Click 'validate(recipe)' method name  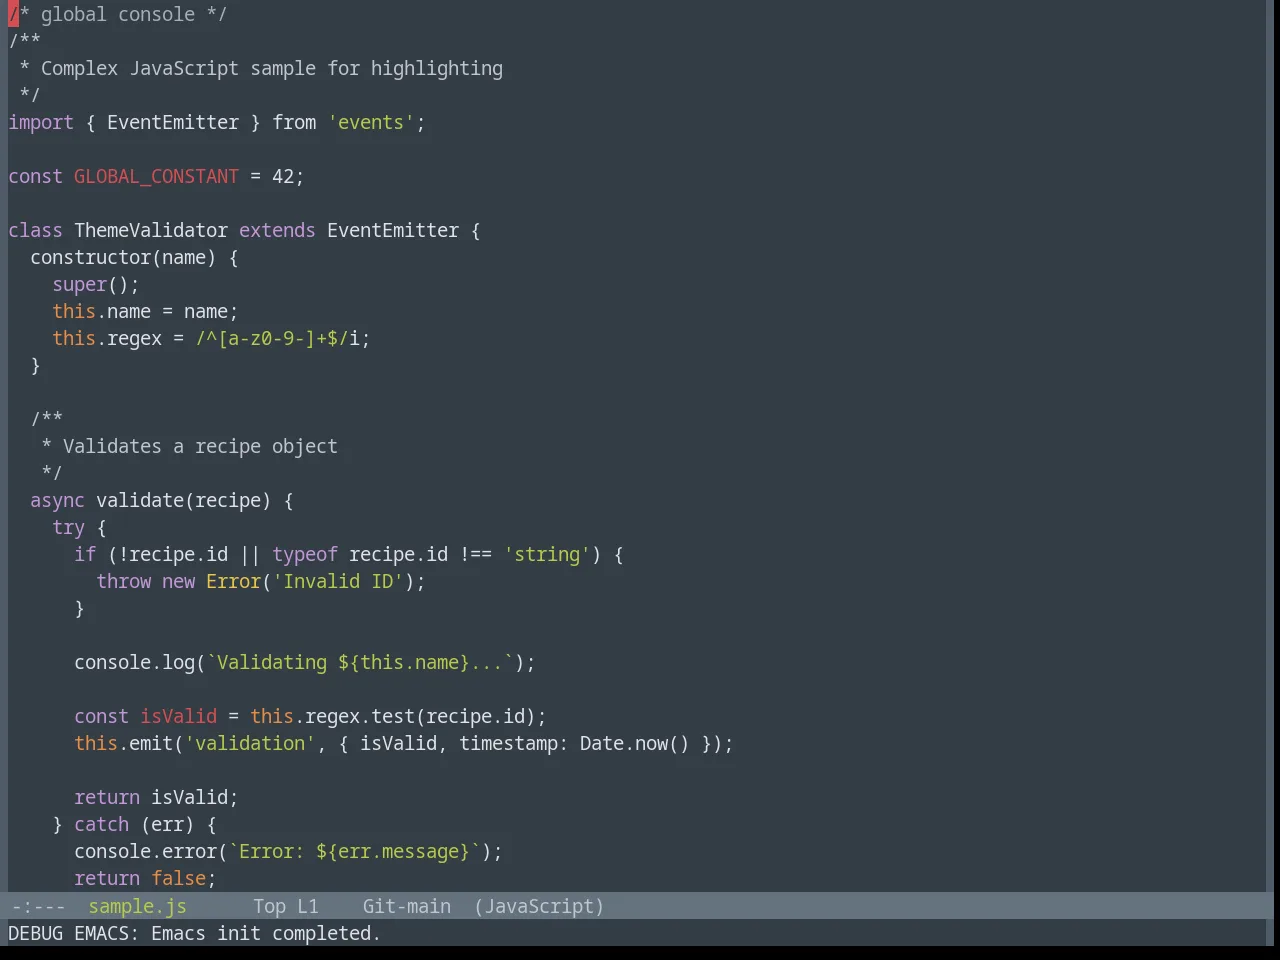(x=183, y=500)
